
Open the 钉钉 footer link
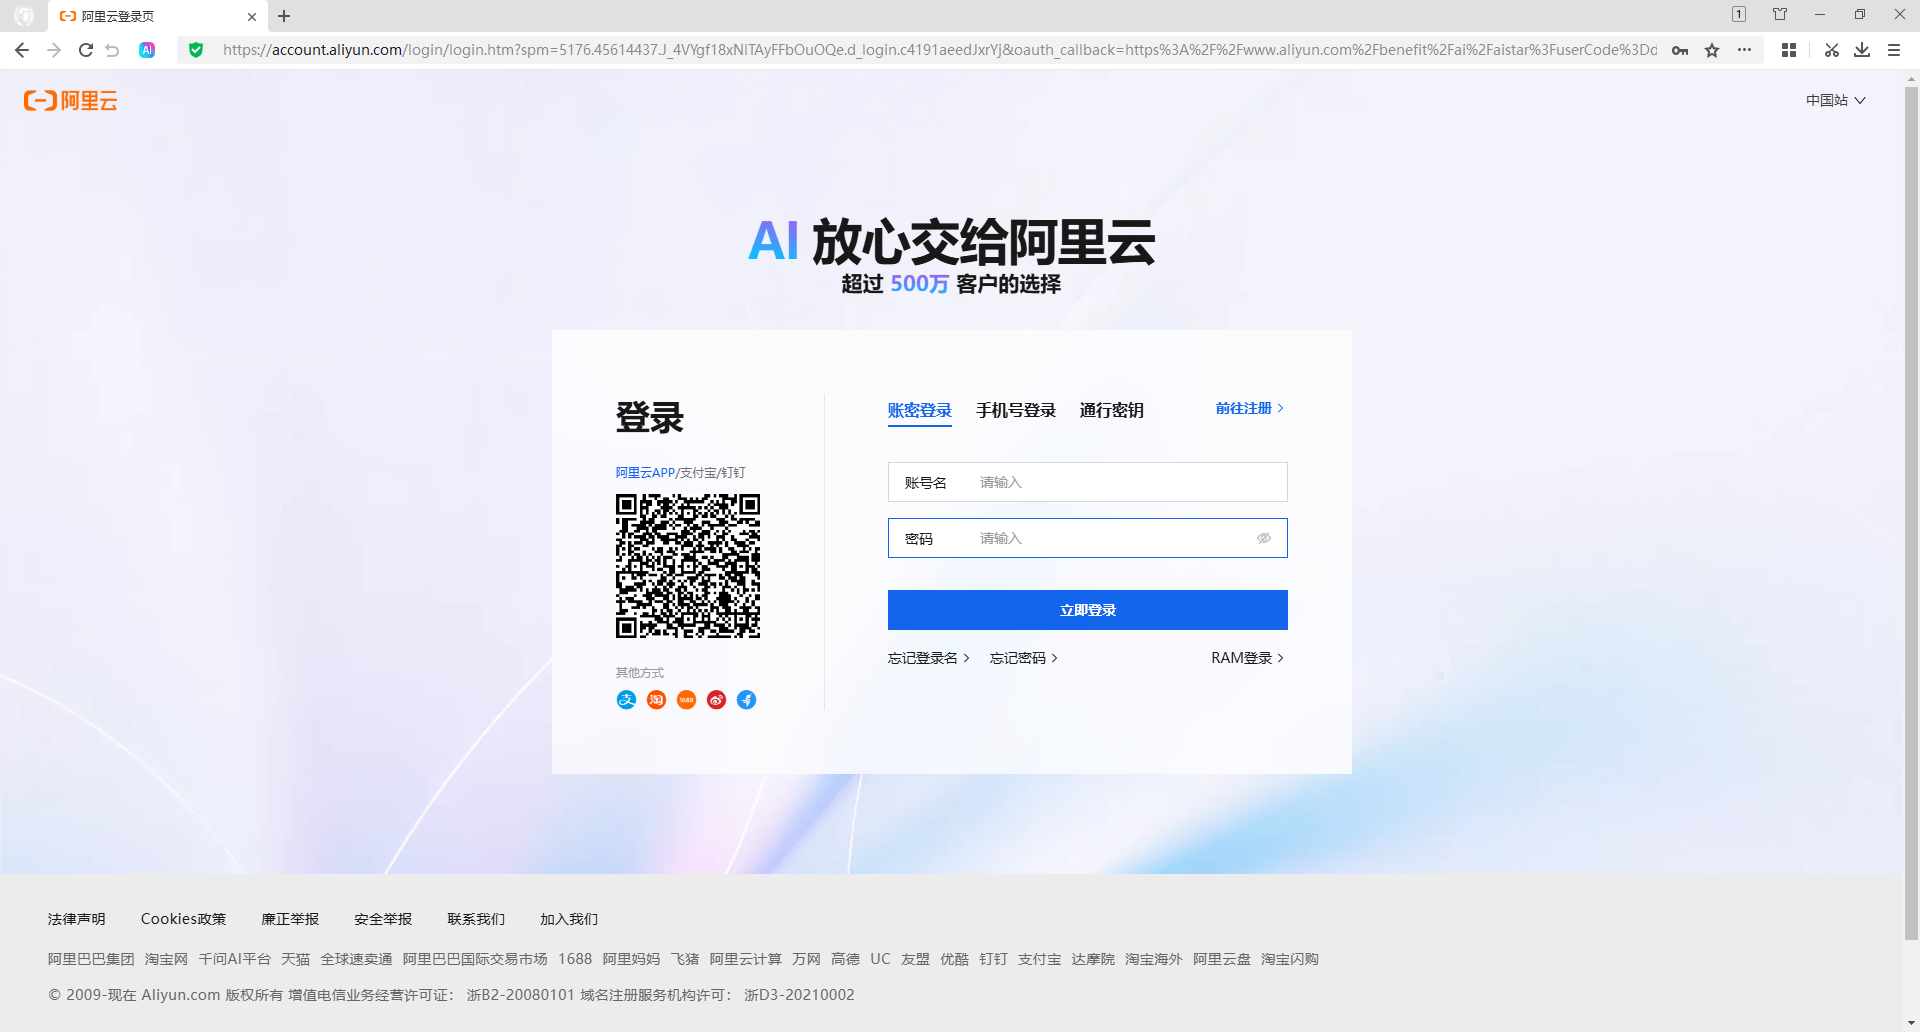993,959
